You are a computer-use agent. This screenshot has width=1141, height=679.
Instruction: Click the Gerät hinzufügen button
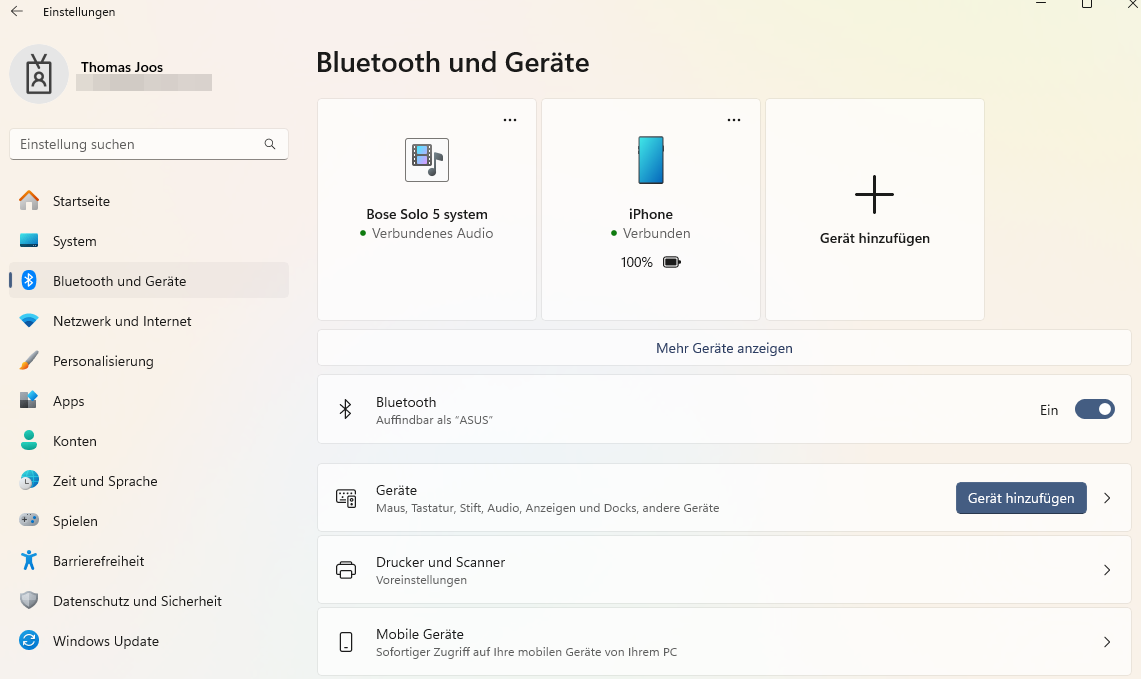click(1021, 497)
